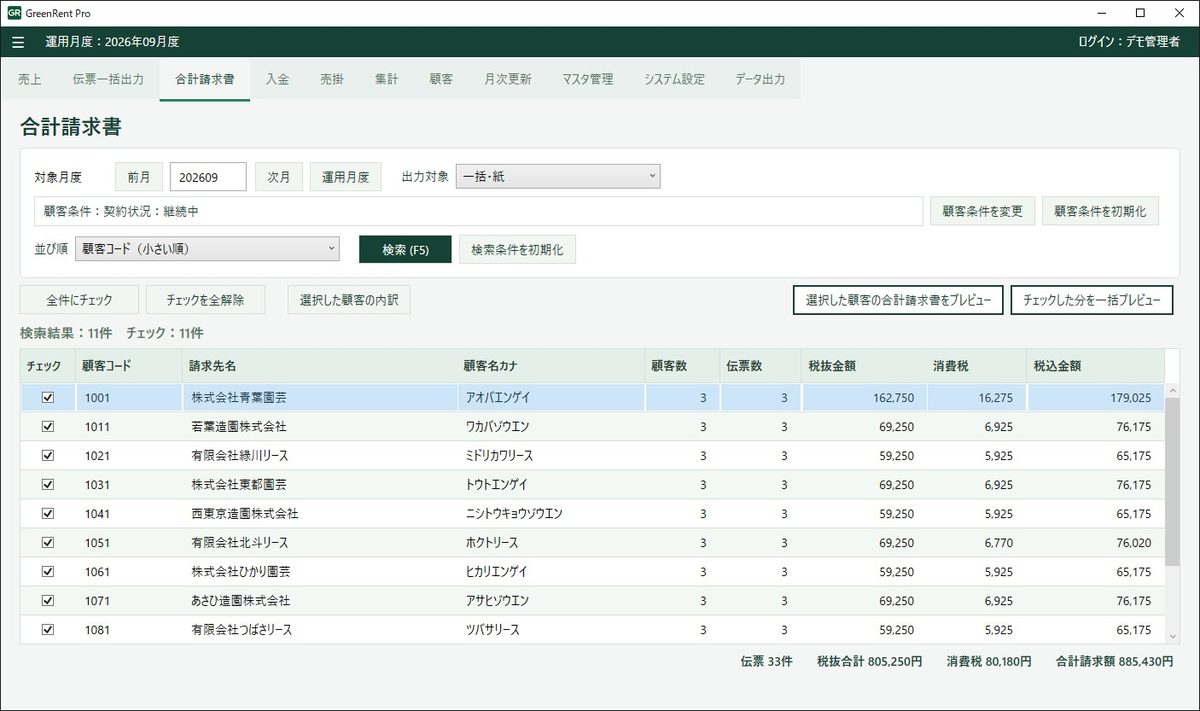
Task: Click 全件にチェック button
Action: (79, 300)
